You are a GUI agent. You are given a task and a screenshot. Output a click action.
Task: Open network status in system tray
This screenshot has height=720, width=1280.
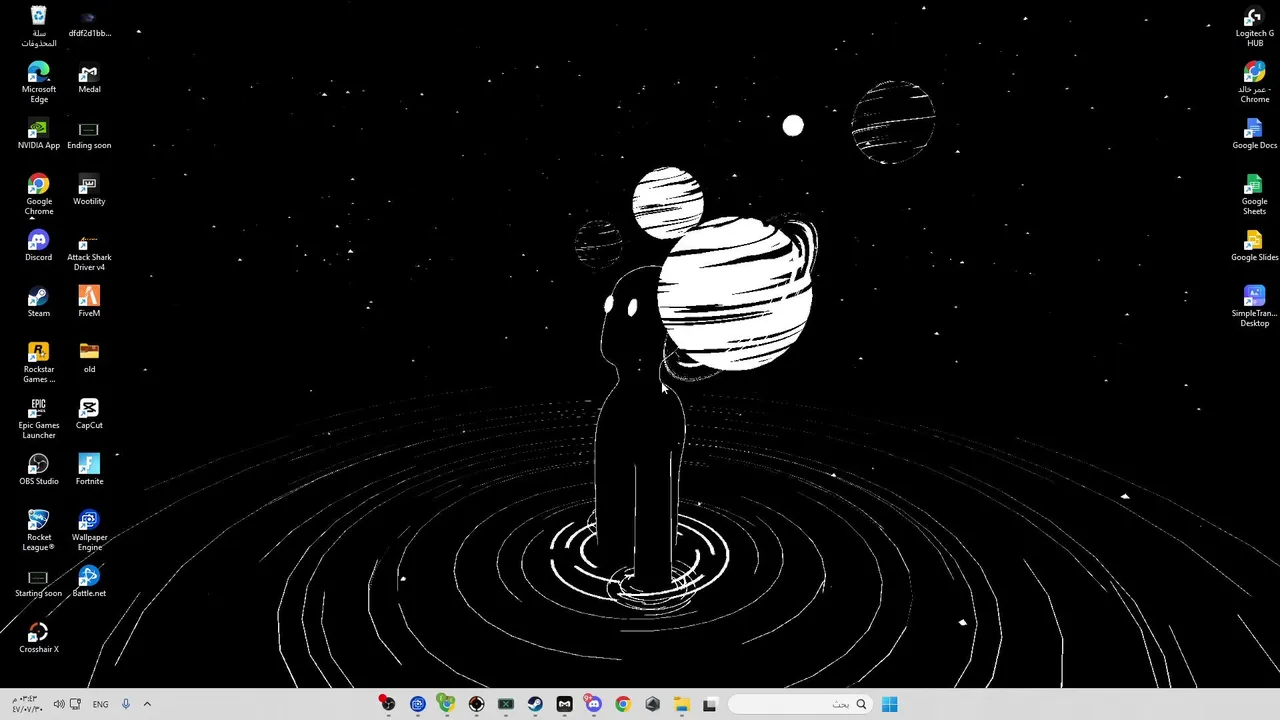click(x=75, y=704)
